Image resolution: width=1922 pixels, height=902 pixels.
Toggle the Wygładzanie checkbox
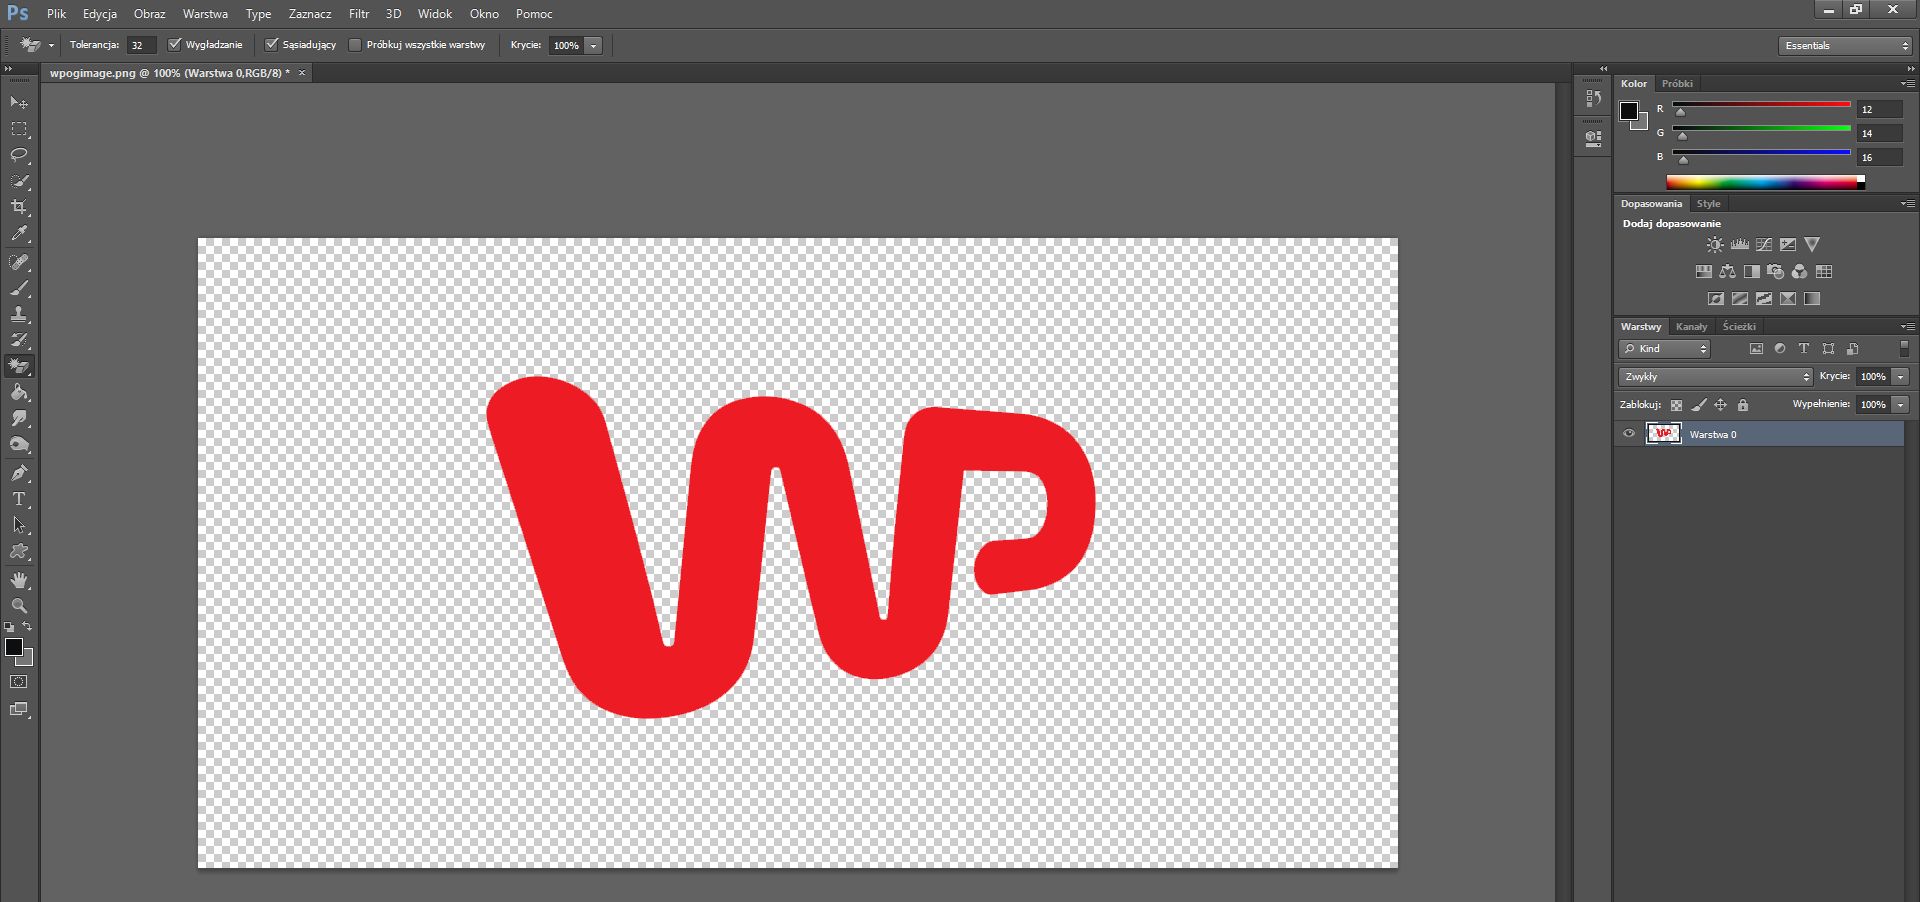point(175,44)
